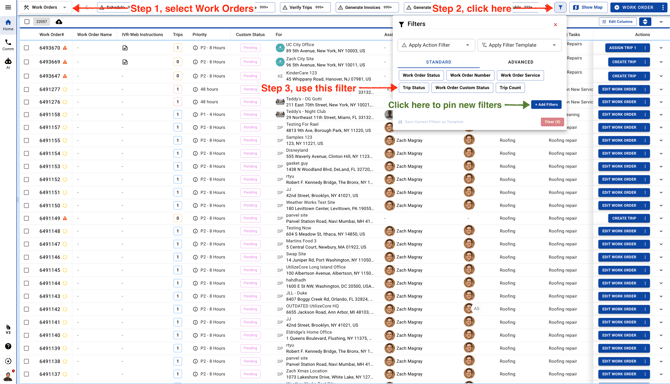Click Teddy's - OG Gotti site thumbnail
The image size is (670, 384).
[280, 102]
